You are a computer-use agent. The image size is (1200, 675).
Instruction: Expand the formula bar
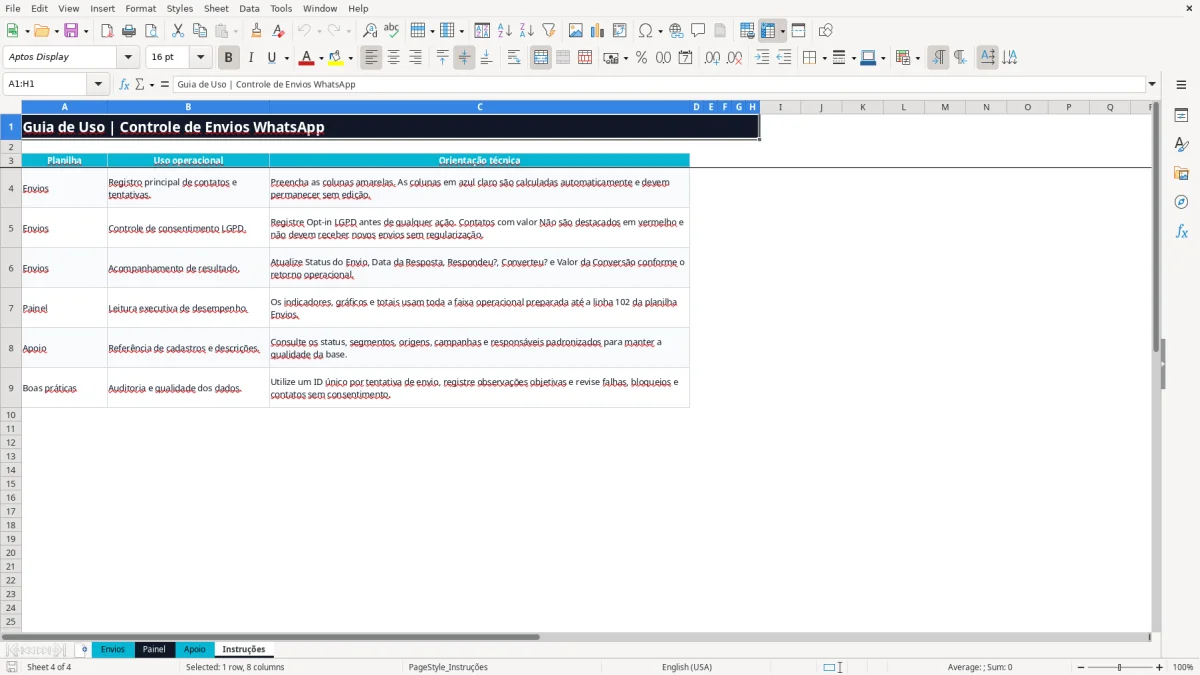(x=1152, y=84)
